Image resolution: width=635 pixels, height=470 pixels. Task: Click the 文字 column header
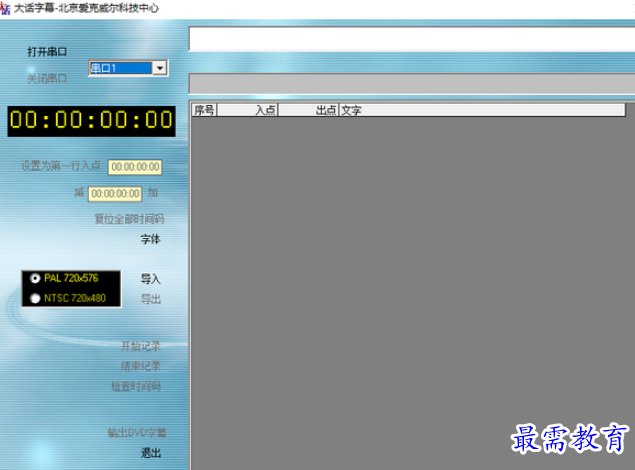pos(482,110)
